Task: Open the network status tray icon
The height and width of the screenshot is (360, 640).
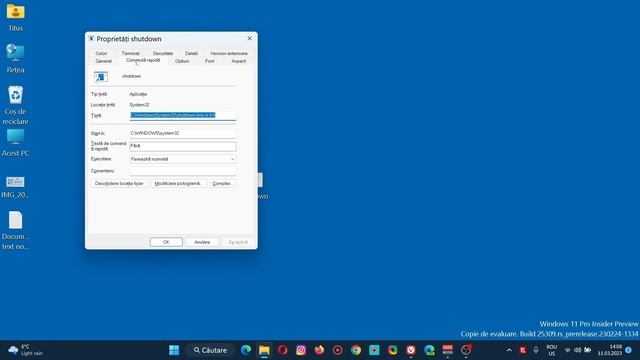Action: [x=567, y=350]
